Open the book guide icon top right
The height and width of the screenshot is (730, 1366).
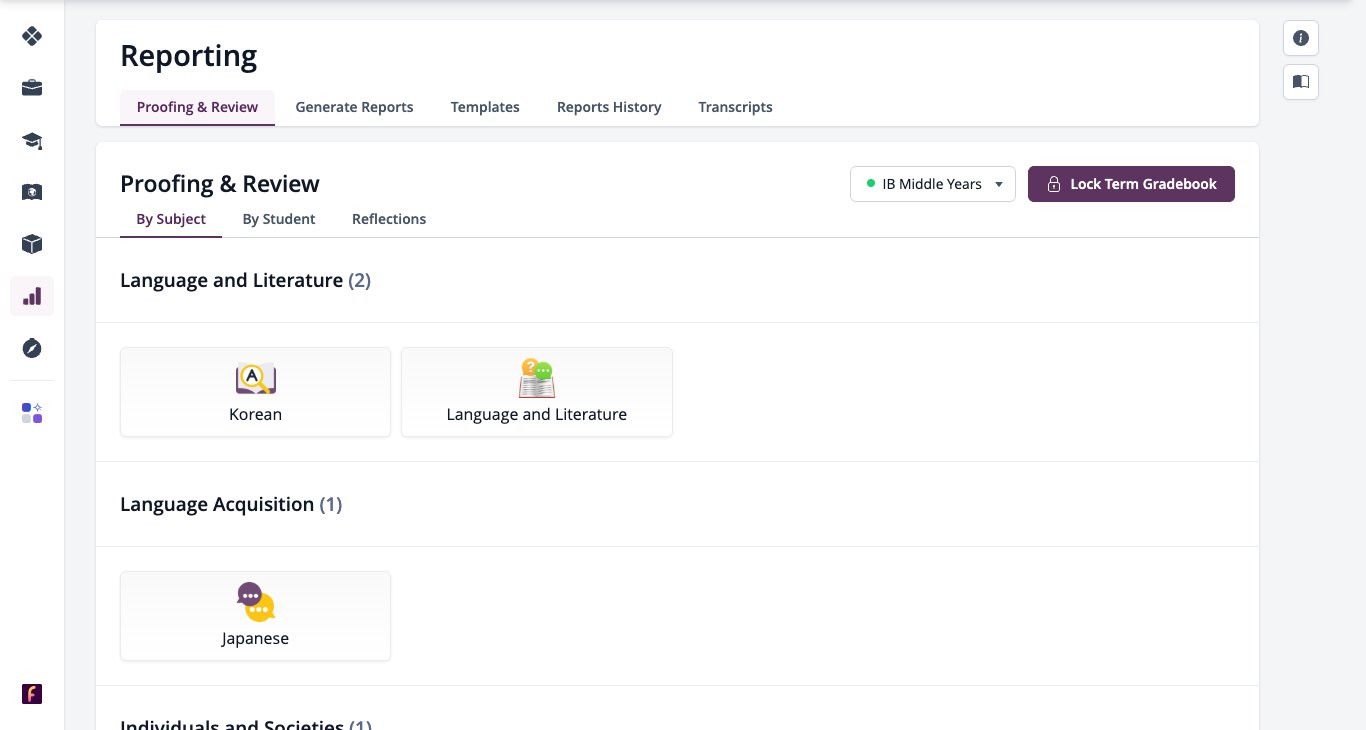[1301, 82]
